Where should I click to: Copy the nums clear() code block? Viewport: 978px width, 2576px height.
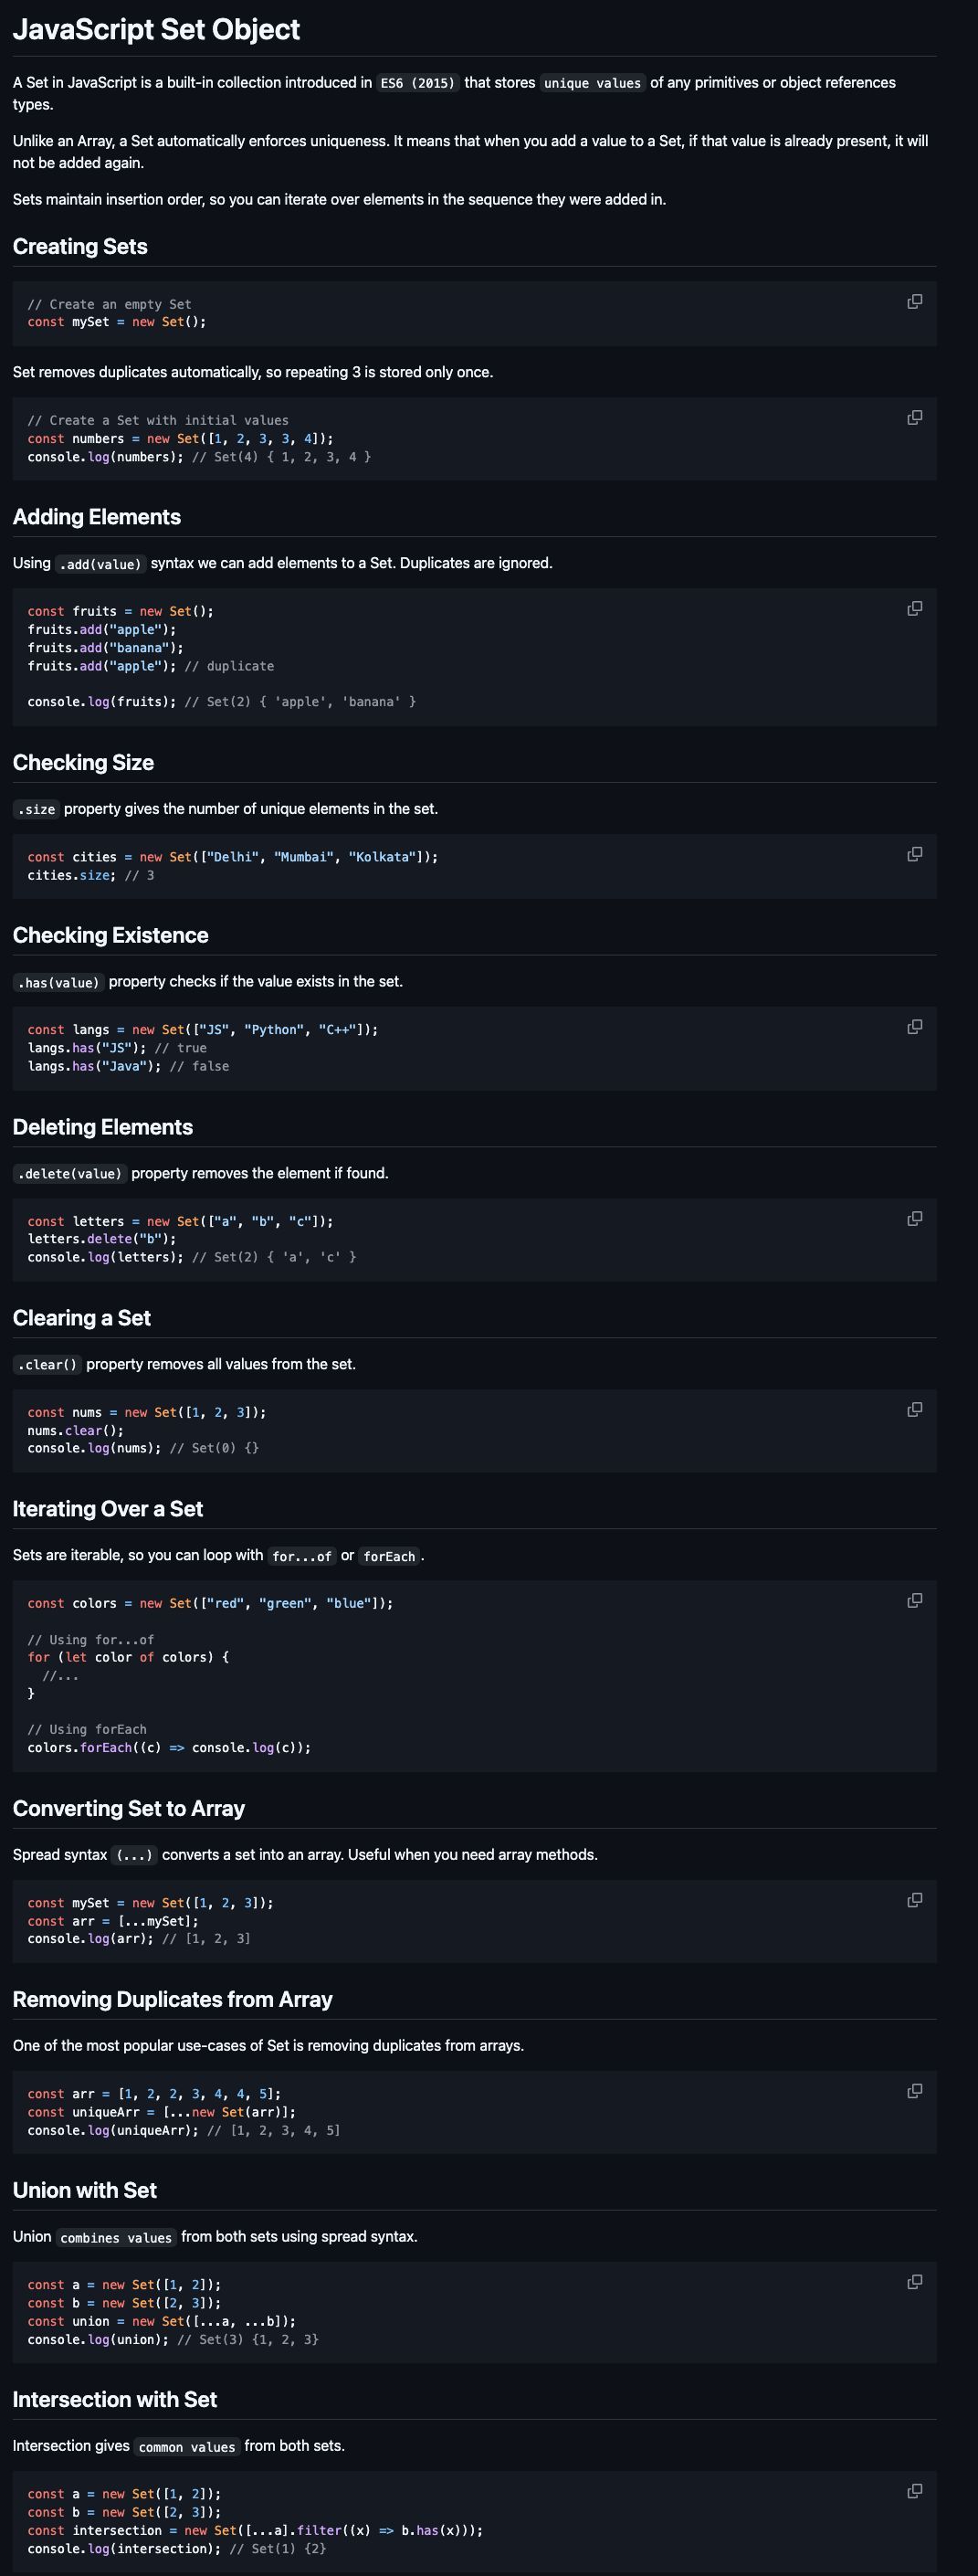(914, 1410)
